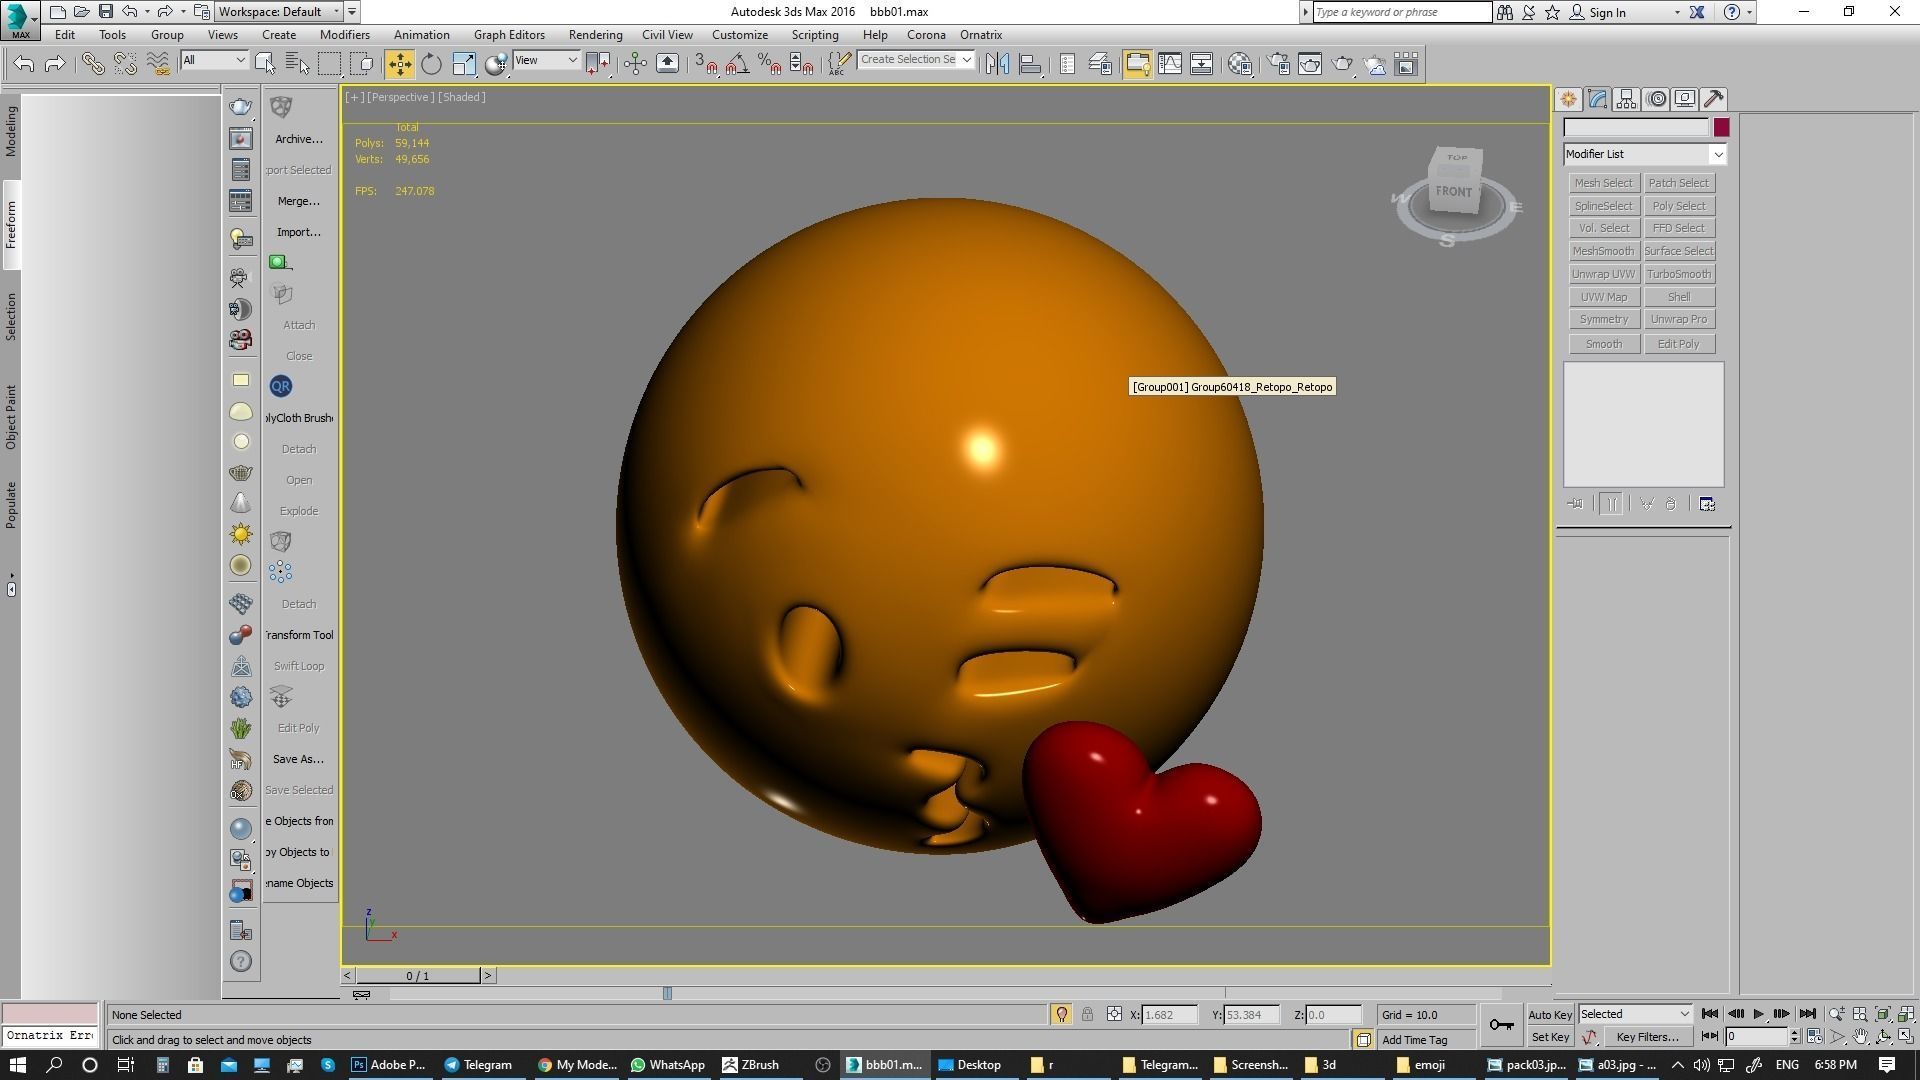Toggle Auto Key mode

coord(1549,1015)
